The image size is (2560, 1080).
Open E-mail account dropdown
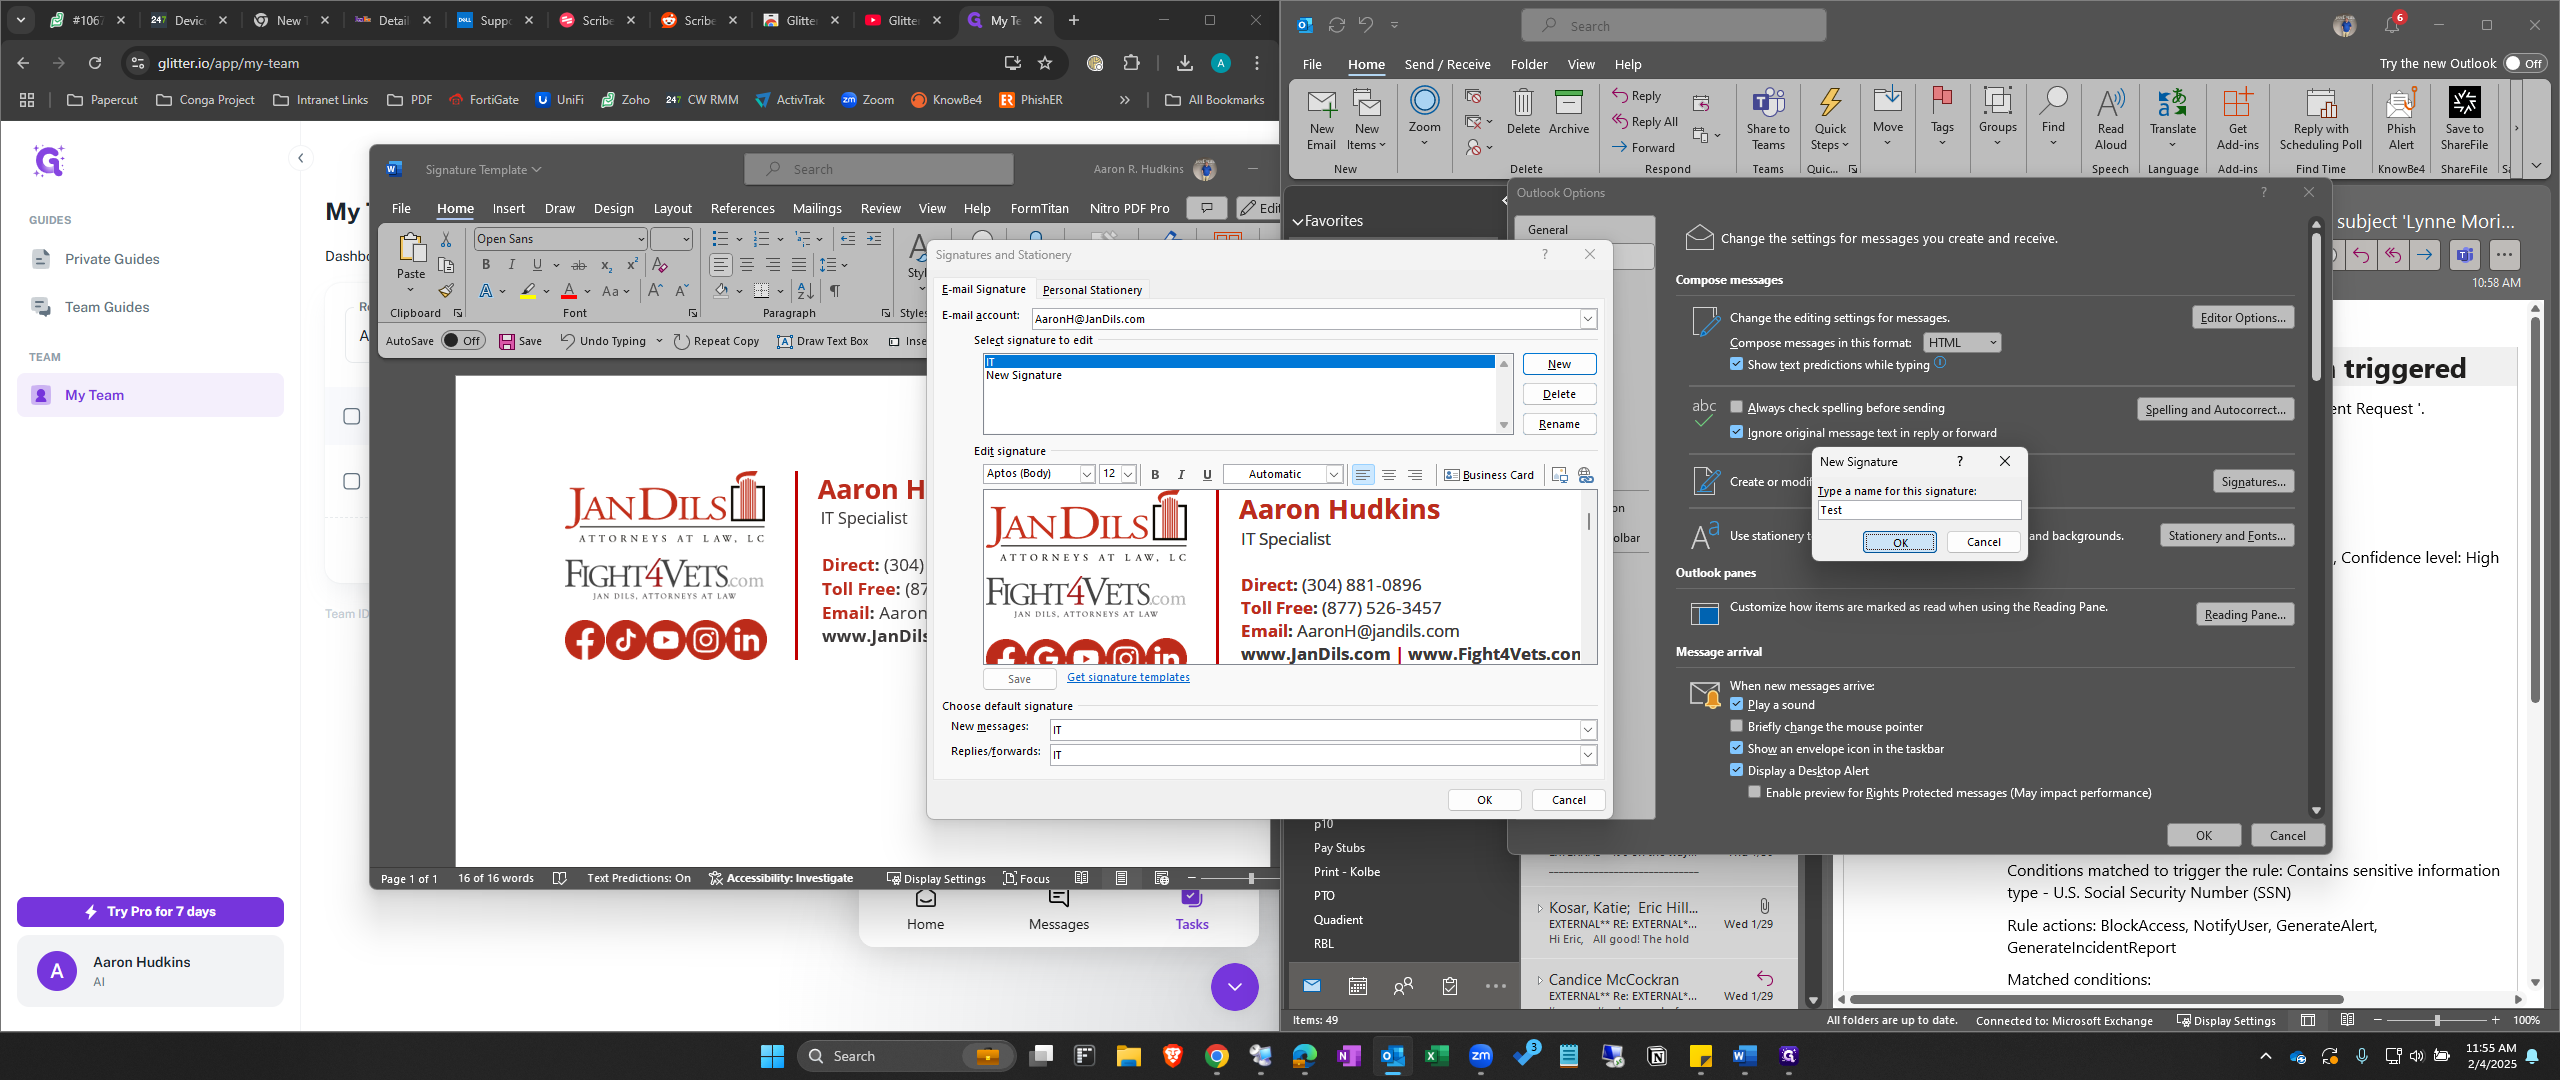(1587, 319)
